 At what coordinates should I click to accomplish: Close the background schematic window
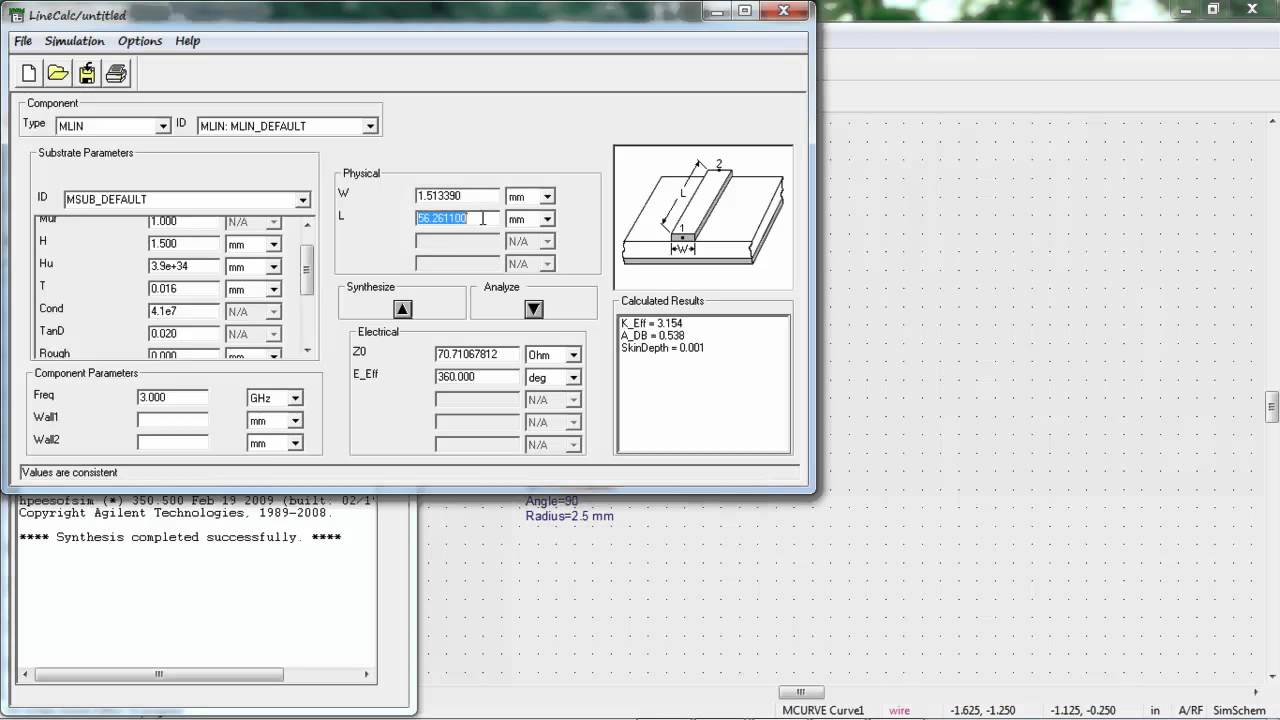(1254, 9)
